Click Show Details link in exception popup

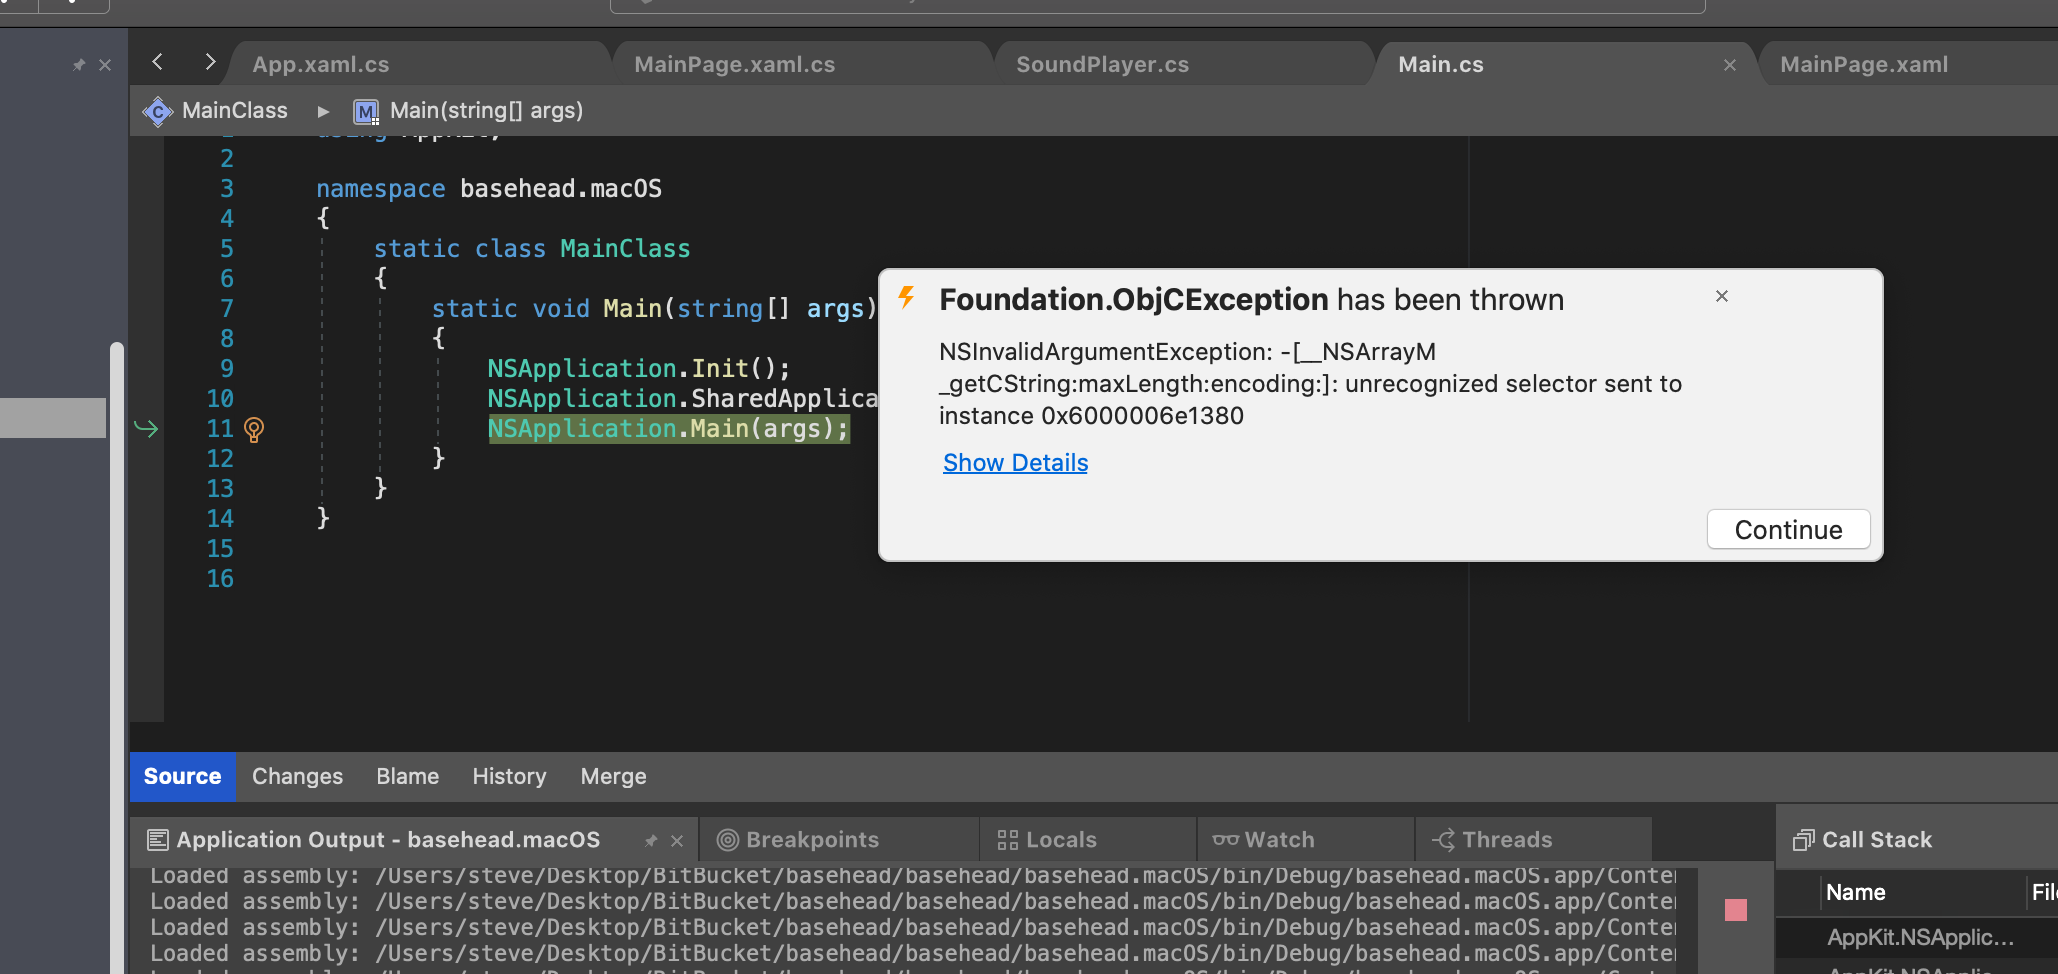tap(1015, 463)
